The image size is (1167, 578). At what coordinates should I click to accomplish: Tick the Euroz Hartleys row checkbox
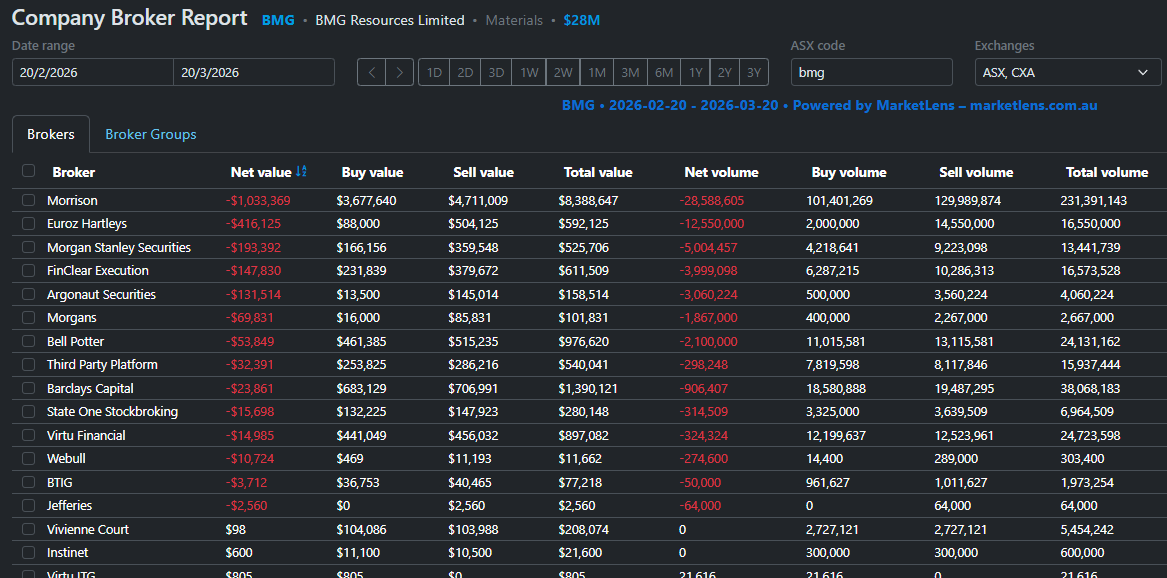click(28, 223)
